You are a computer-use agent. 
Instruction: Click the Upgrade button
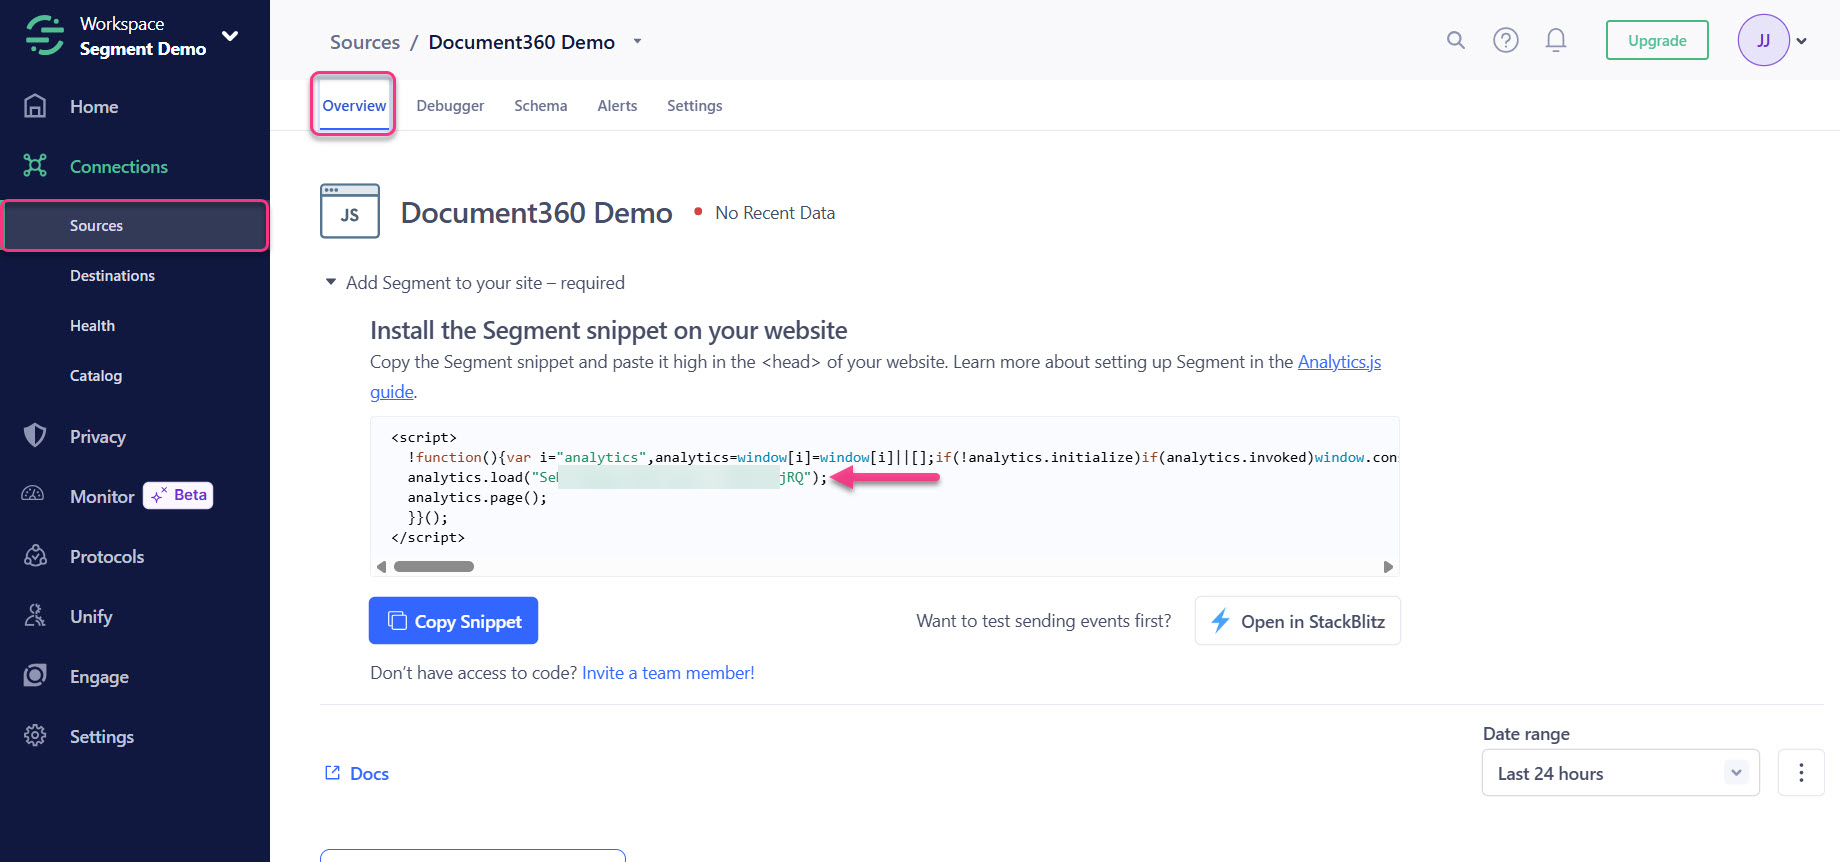tap(1657, 40)
